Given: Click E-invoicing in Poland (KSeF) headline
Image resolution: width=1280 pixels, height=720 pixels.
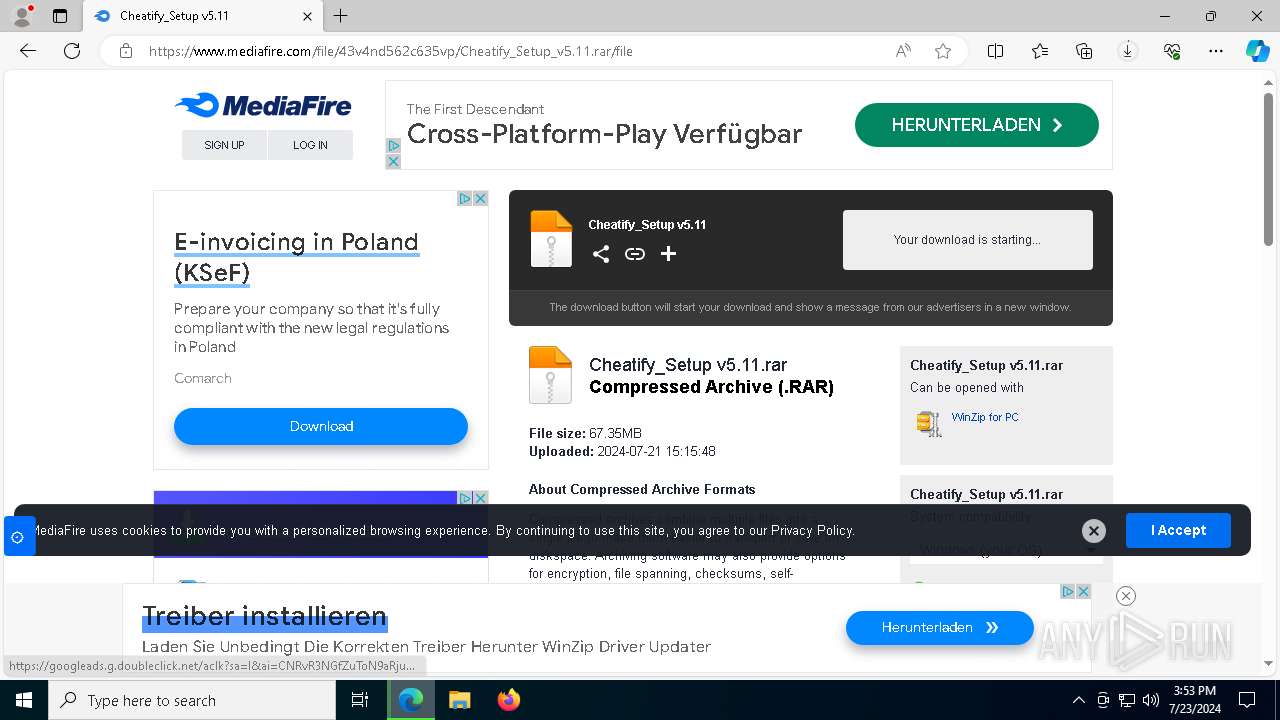Looking at the screenshot, I should tap(296, 257).
